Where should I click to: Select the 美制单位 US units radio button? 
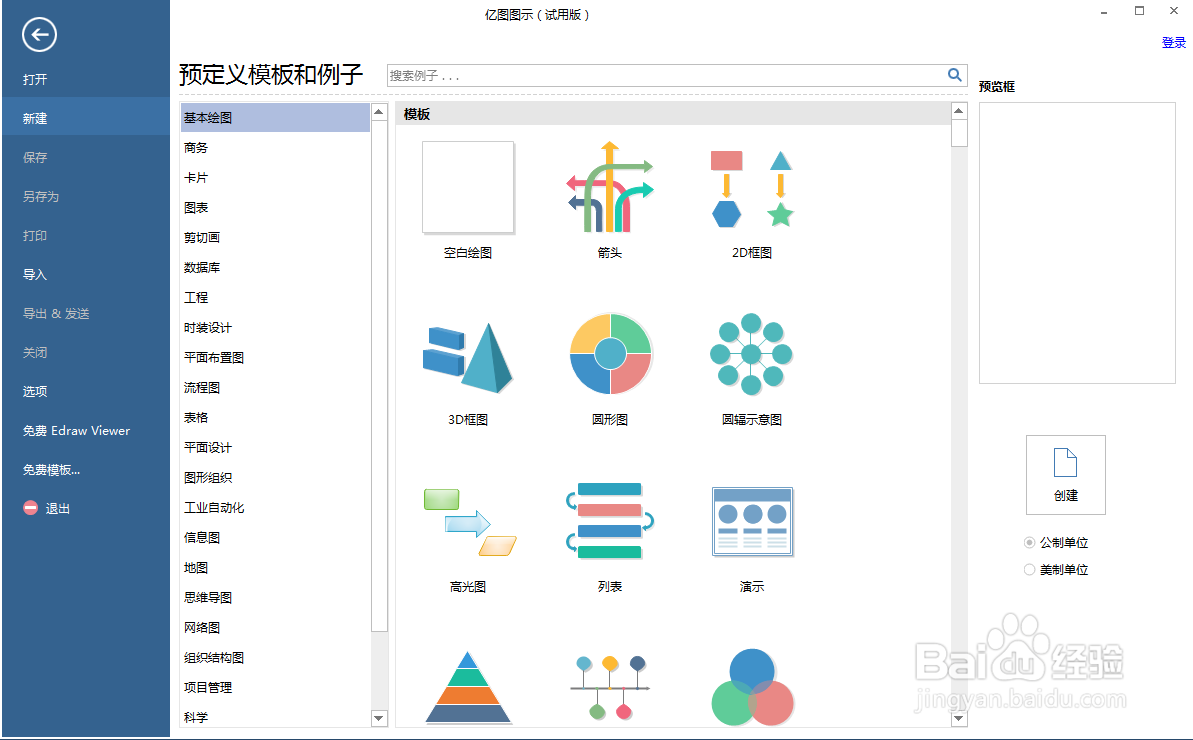[x=1029, y=570]
